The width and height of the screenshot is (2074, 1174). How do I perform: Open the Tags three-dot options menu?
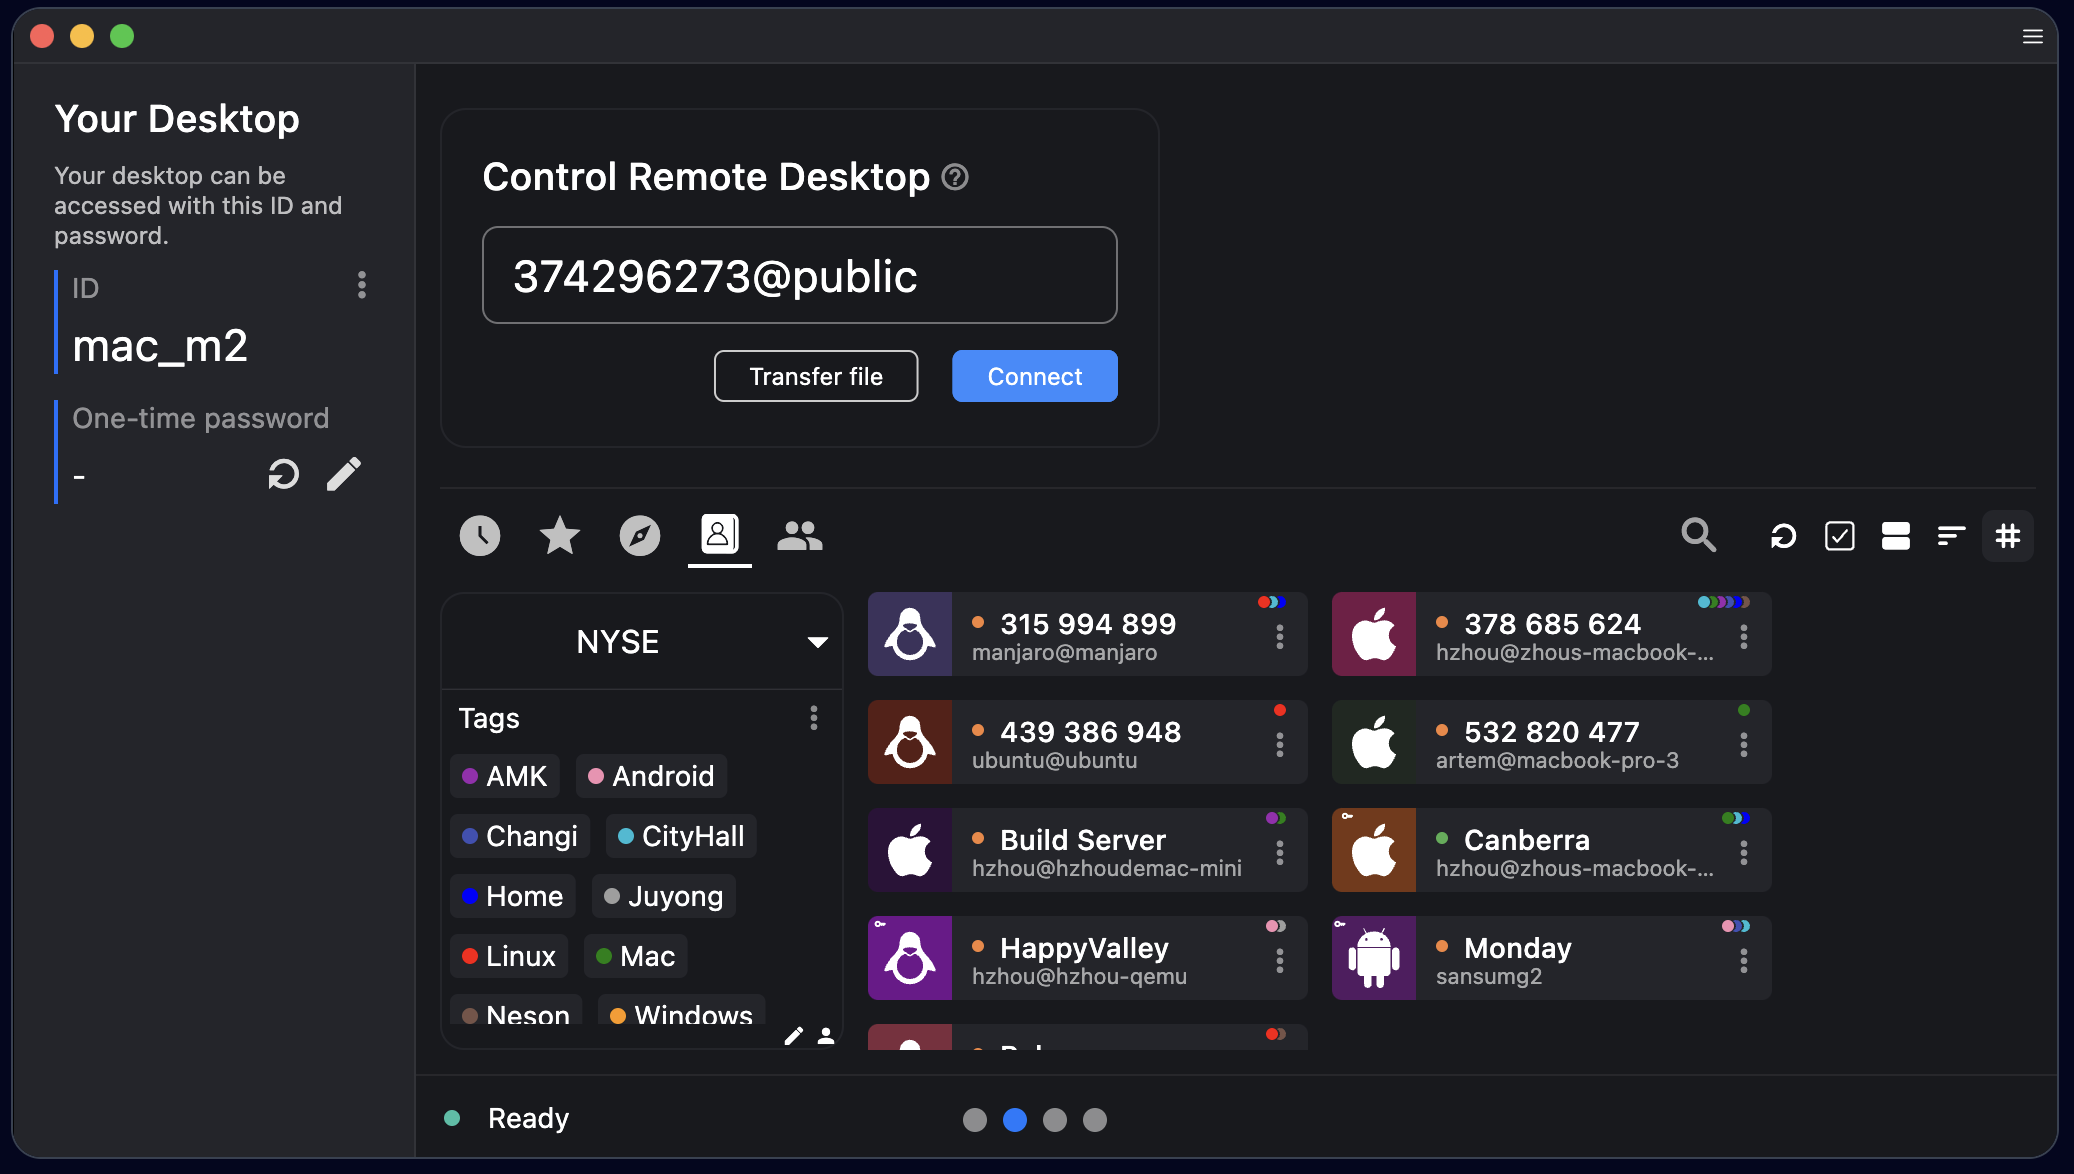pyautogui.click(x=813, y=718)
